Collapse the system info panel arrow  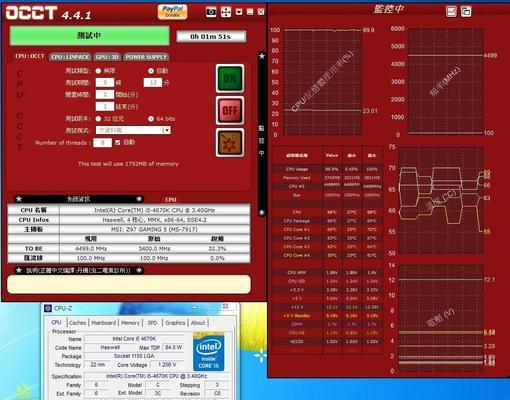click(x=139, y=199)
